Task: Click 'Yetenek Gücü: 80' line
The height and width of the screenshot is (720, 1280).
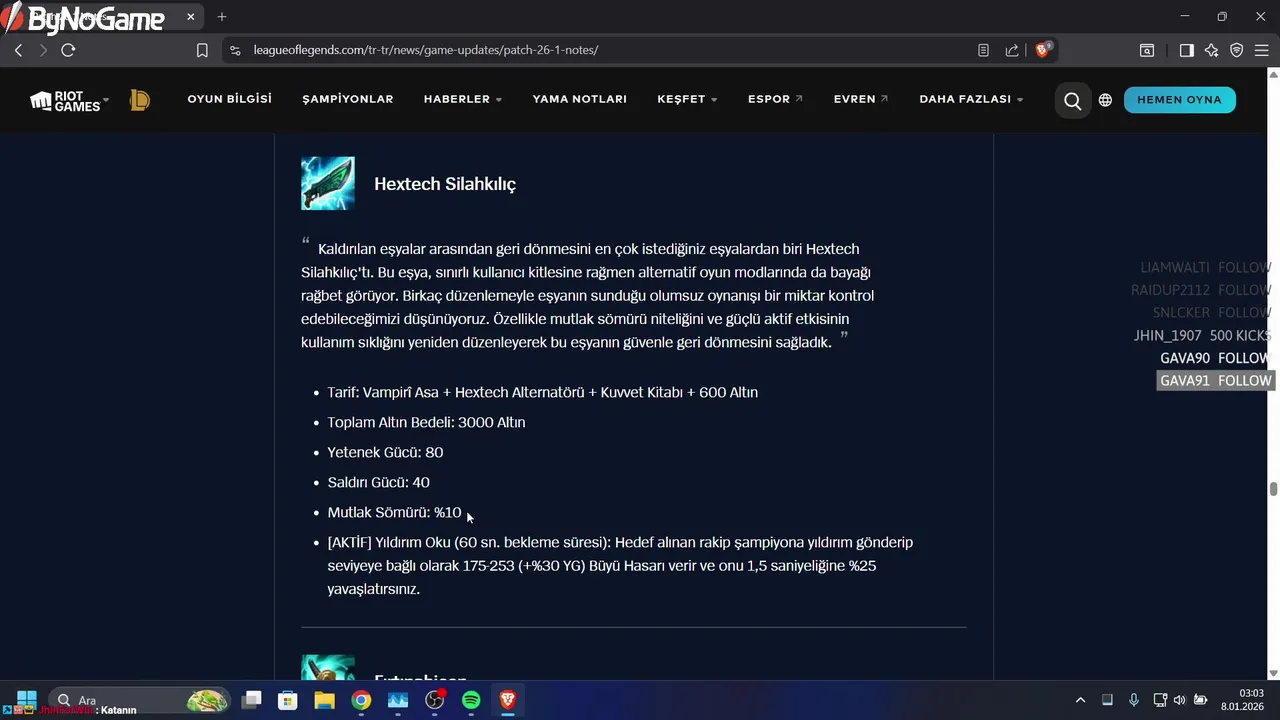Action: click(385, 452)
